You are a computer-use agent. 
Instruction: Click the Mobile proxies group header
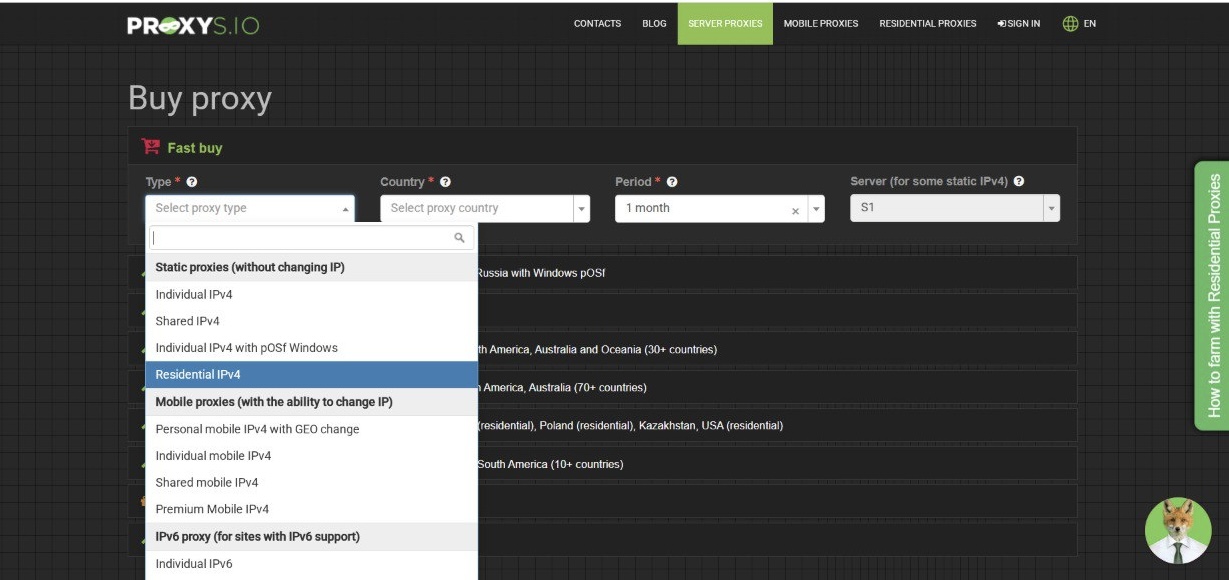click(x=311, y=402)
